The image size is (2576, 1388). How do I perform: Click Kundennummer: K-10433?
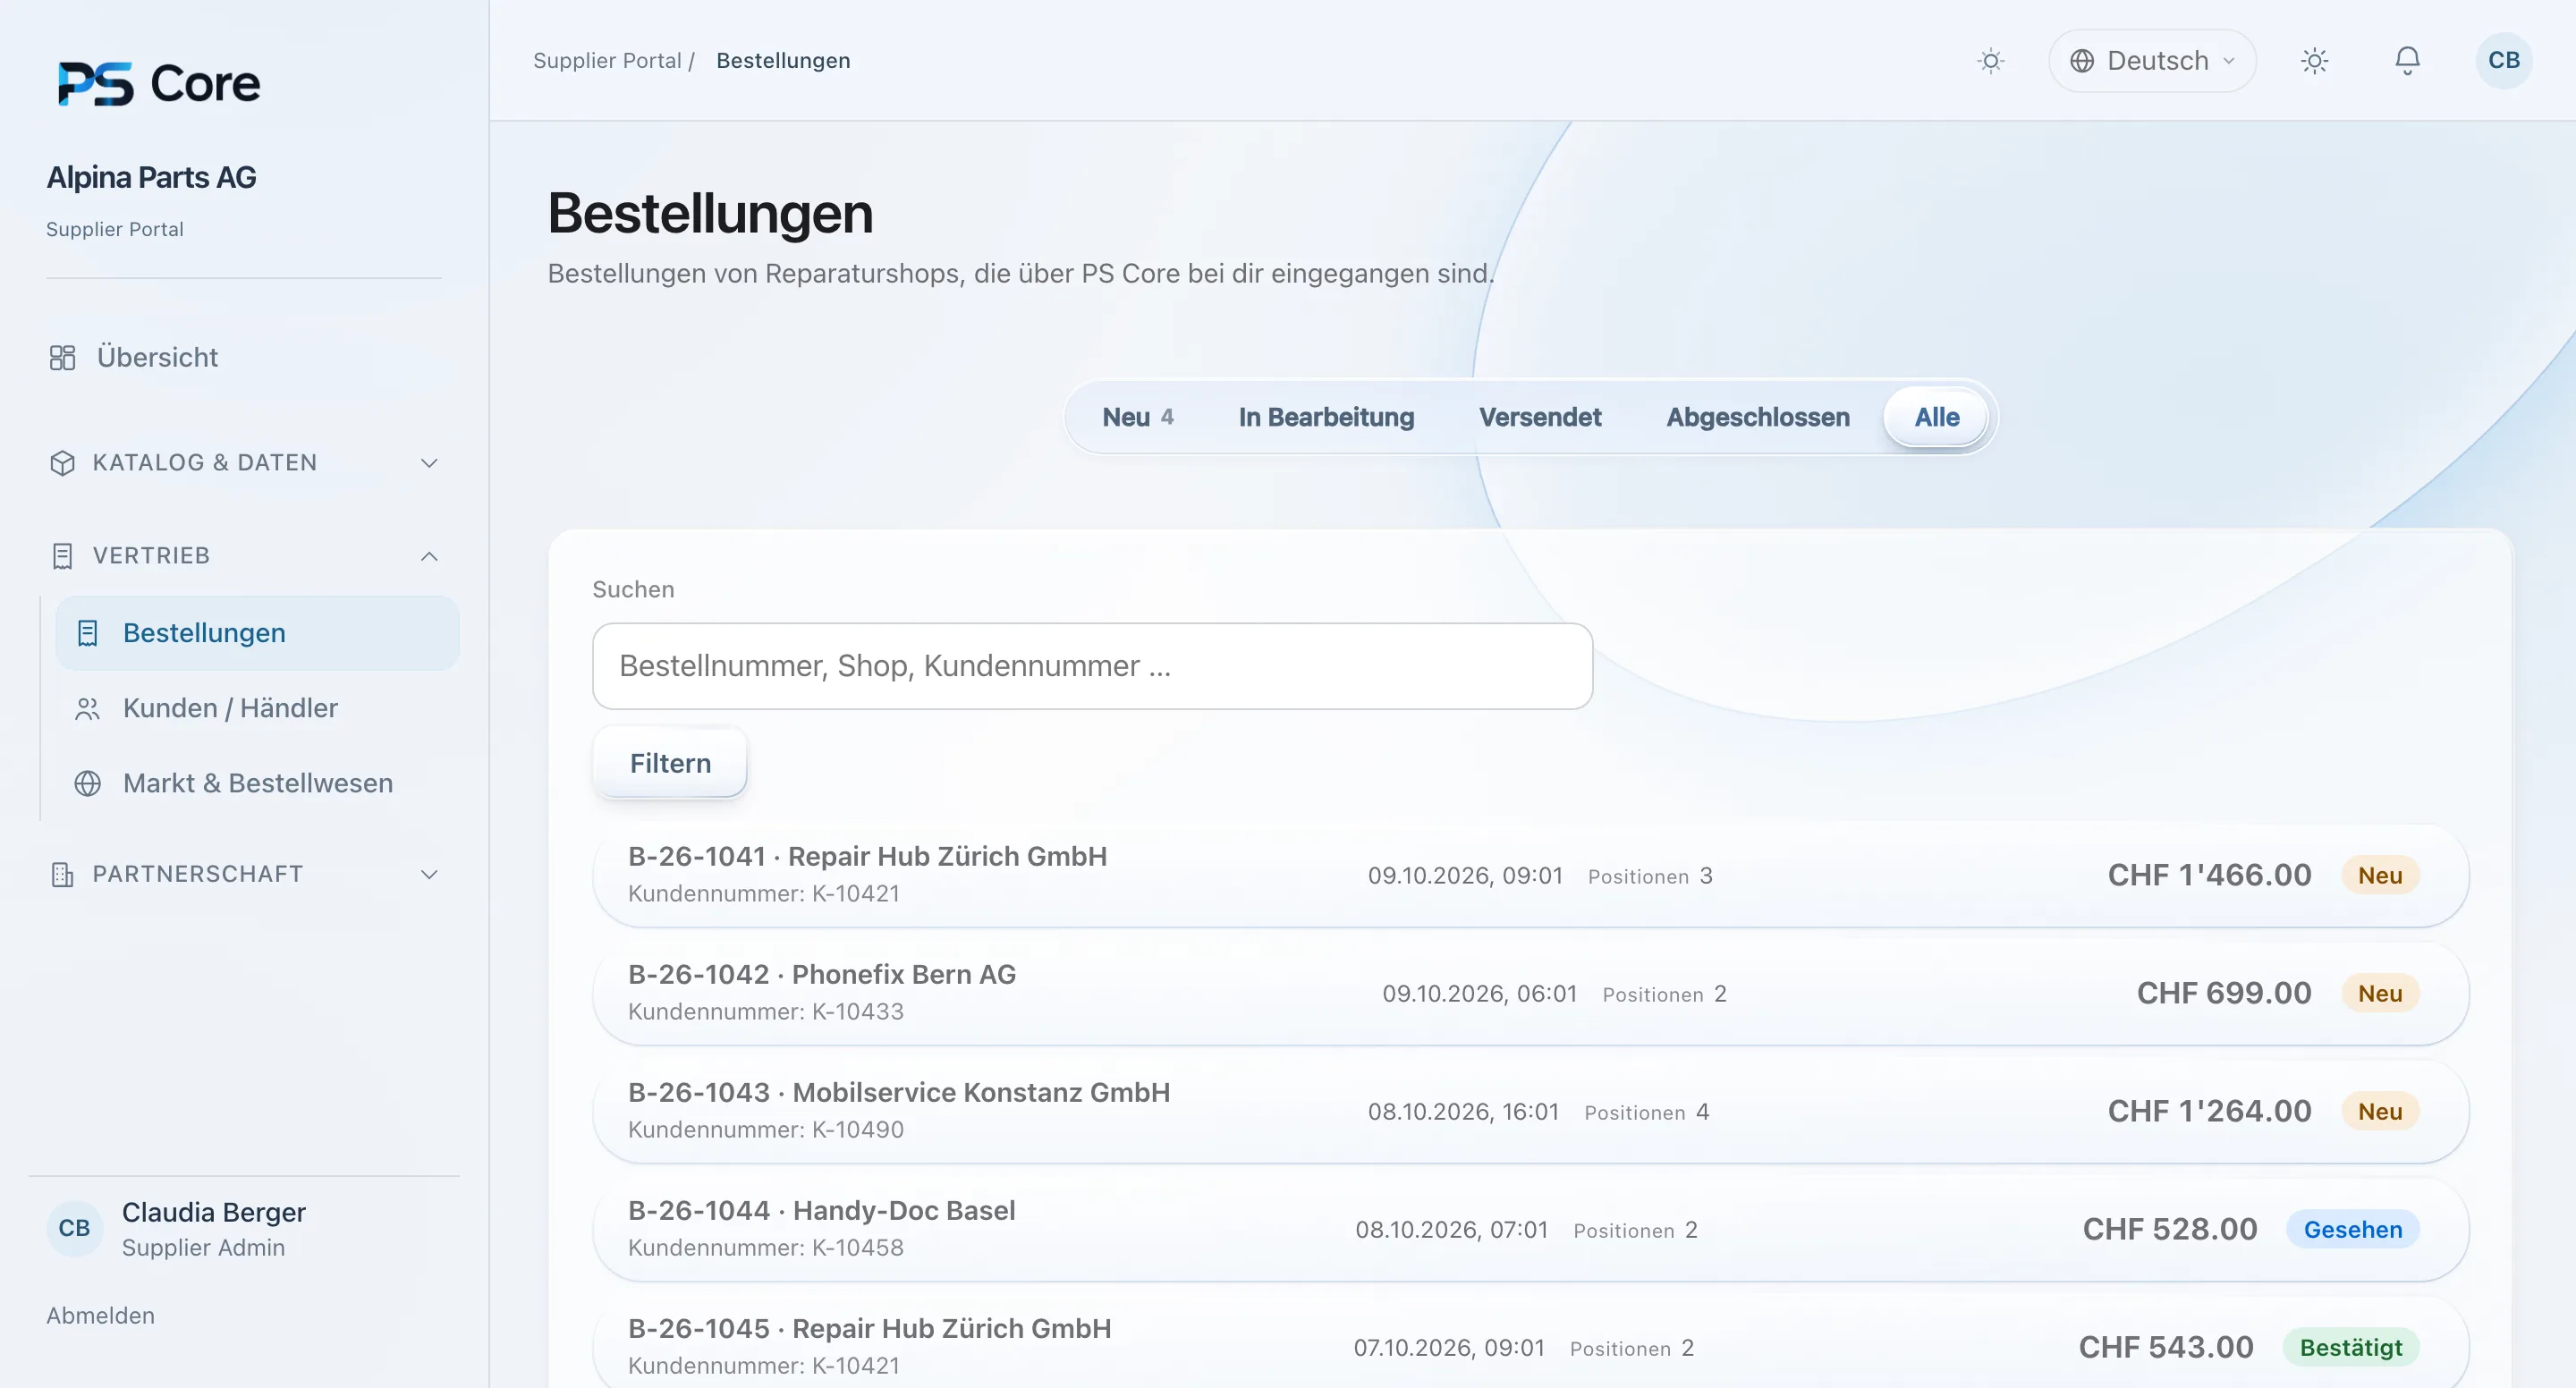pos(765,1012)
